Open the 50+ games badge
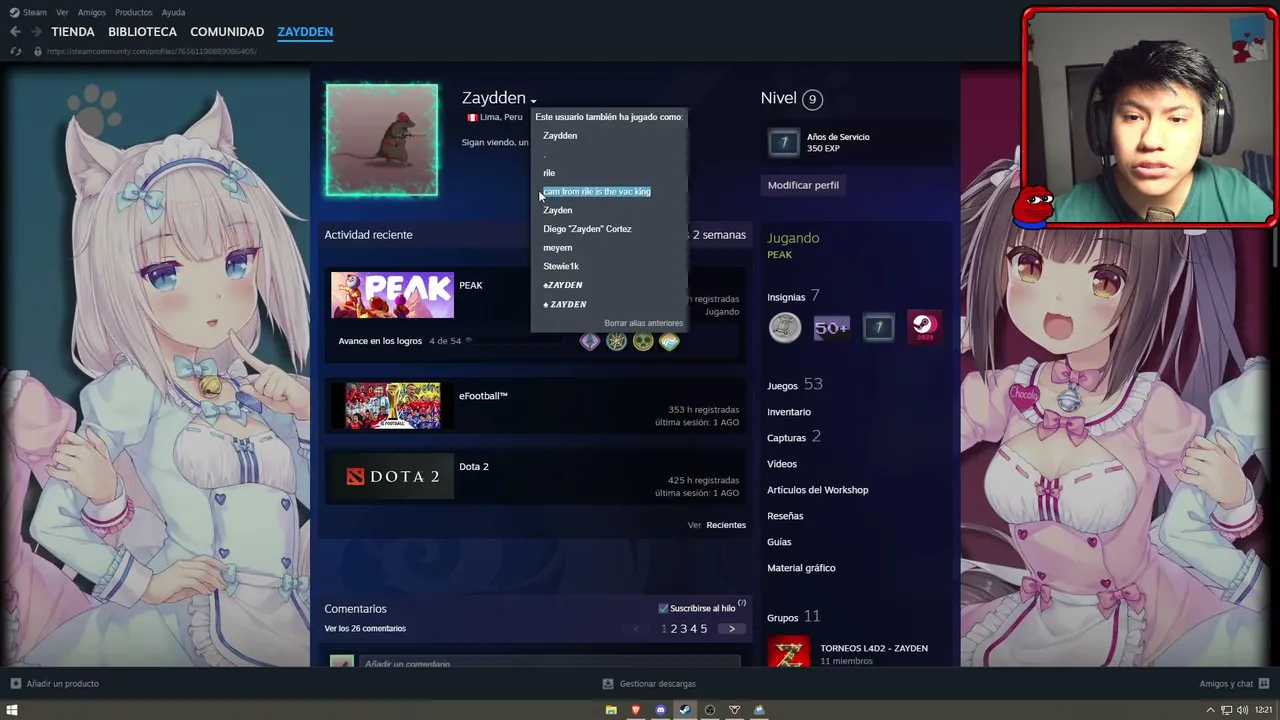 (x=831, y=327)
